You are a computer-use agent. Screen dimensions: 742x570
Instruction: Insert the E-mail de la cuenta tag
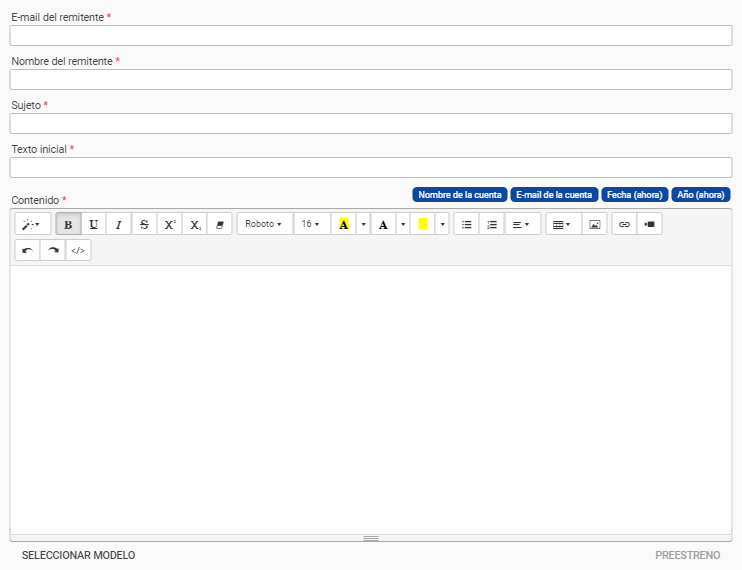[554, 194]
